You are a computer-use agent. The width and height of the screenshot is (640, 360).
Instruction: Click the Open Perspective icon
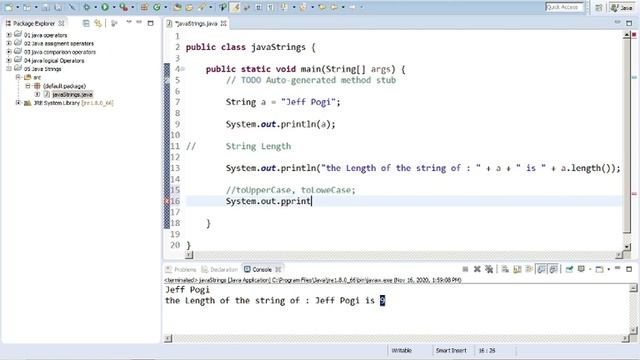pyautogui.click(x=599, y=7)
